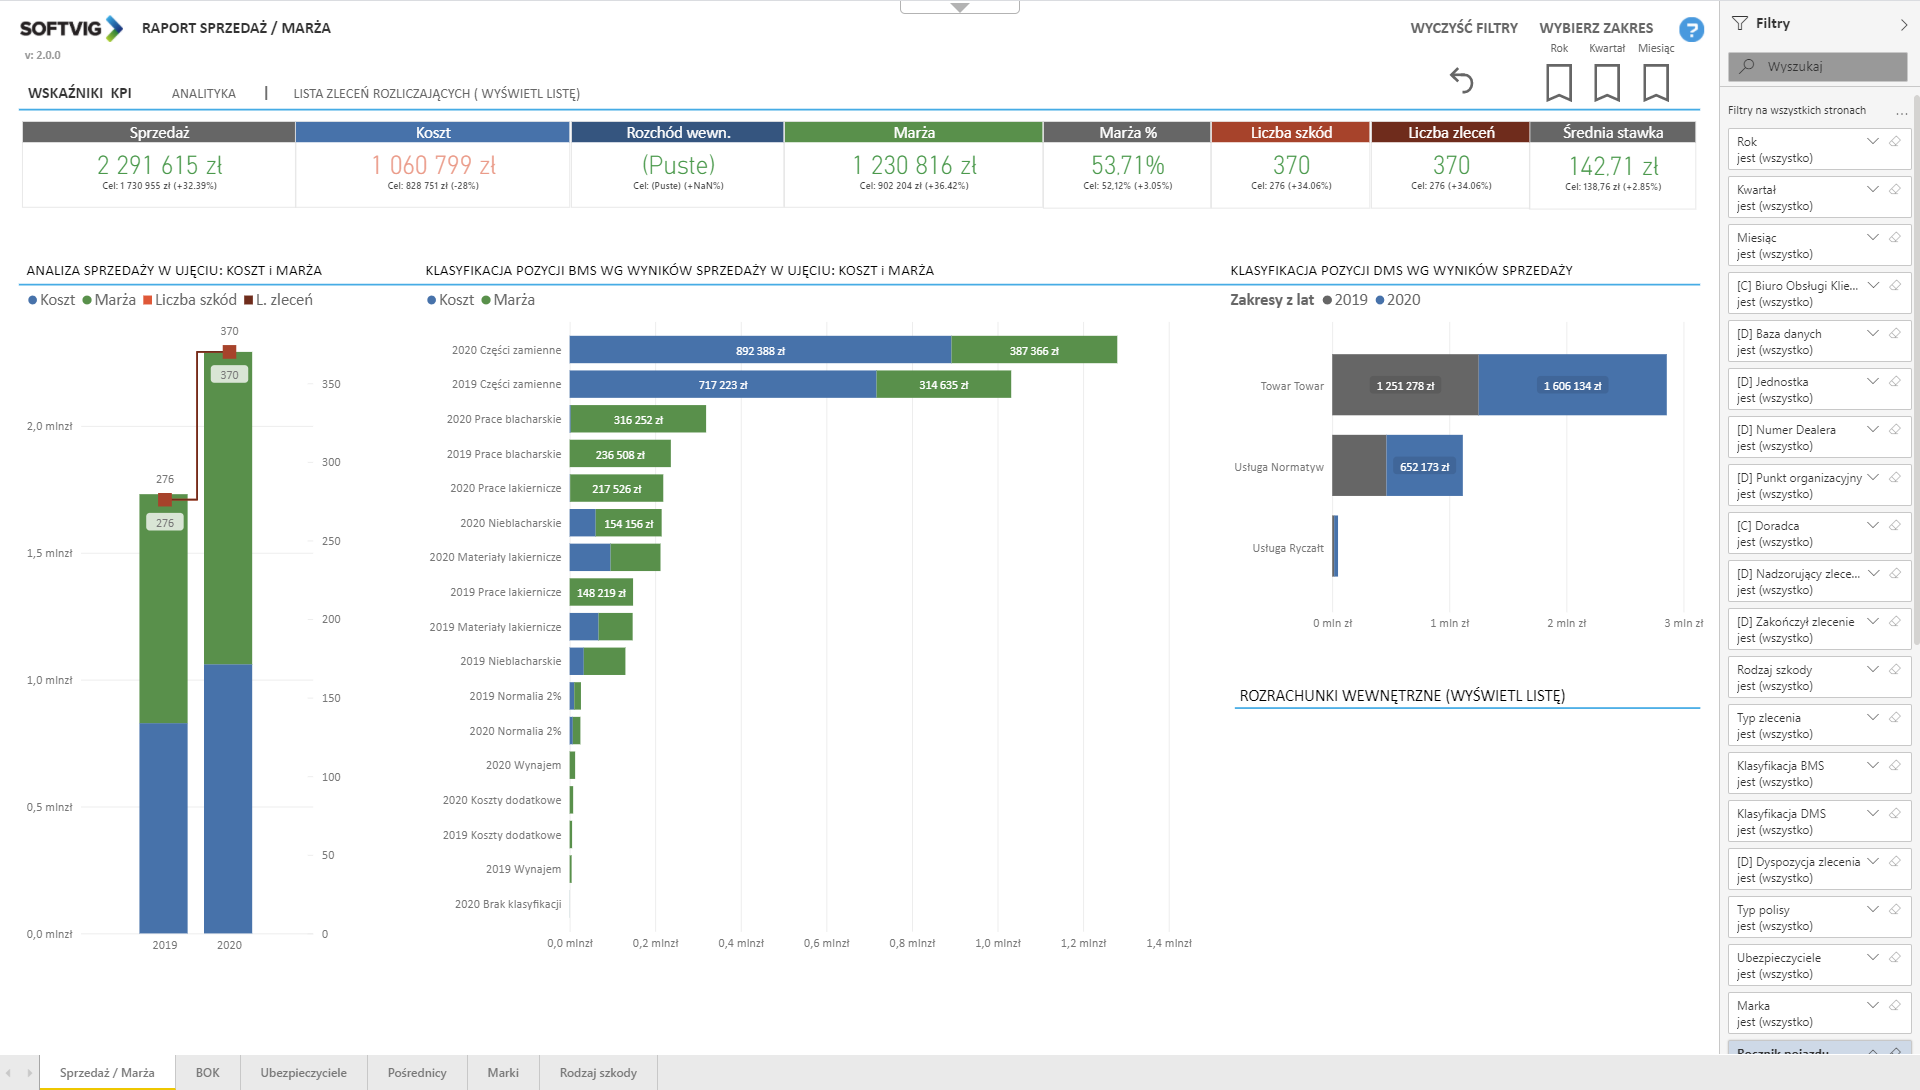
Task: Click the Marża green legend swatch in BMS chart
Action: 486,300
